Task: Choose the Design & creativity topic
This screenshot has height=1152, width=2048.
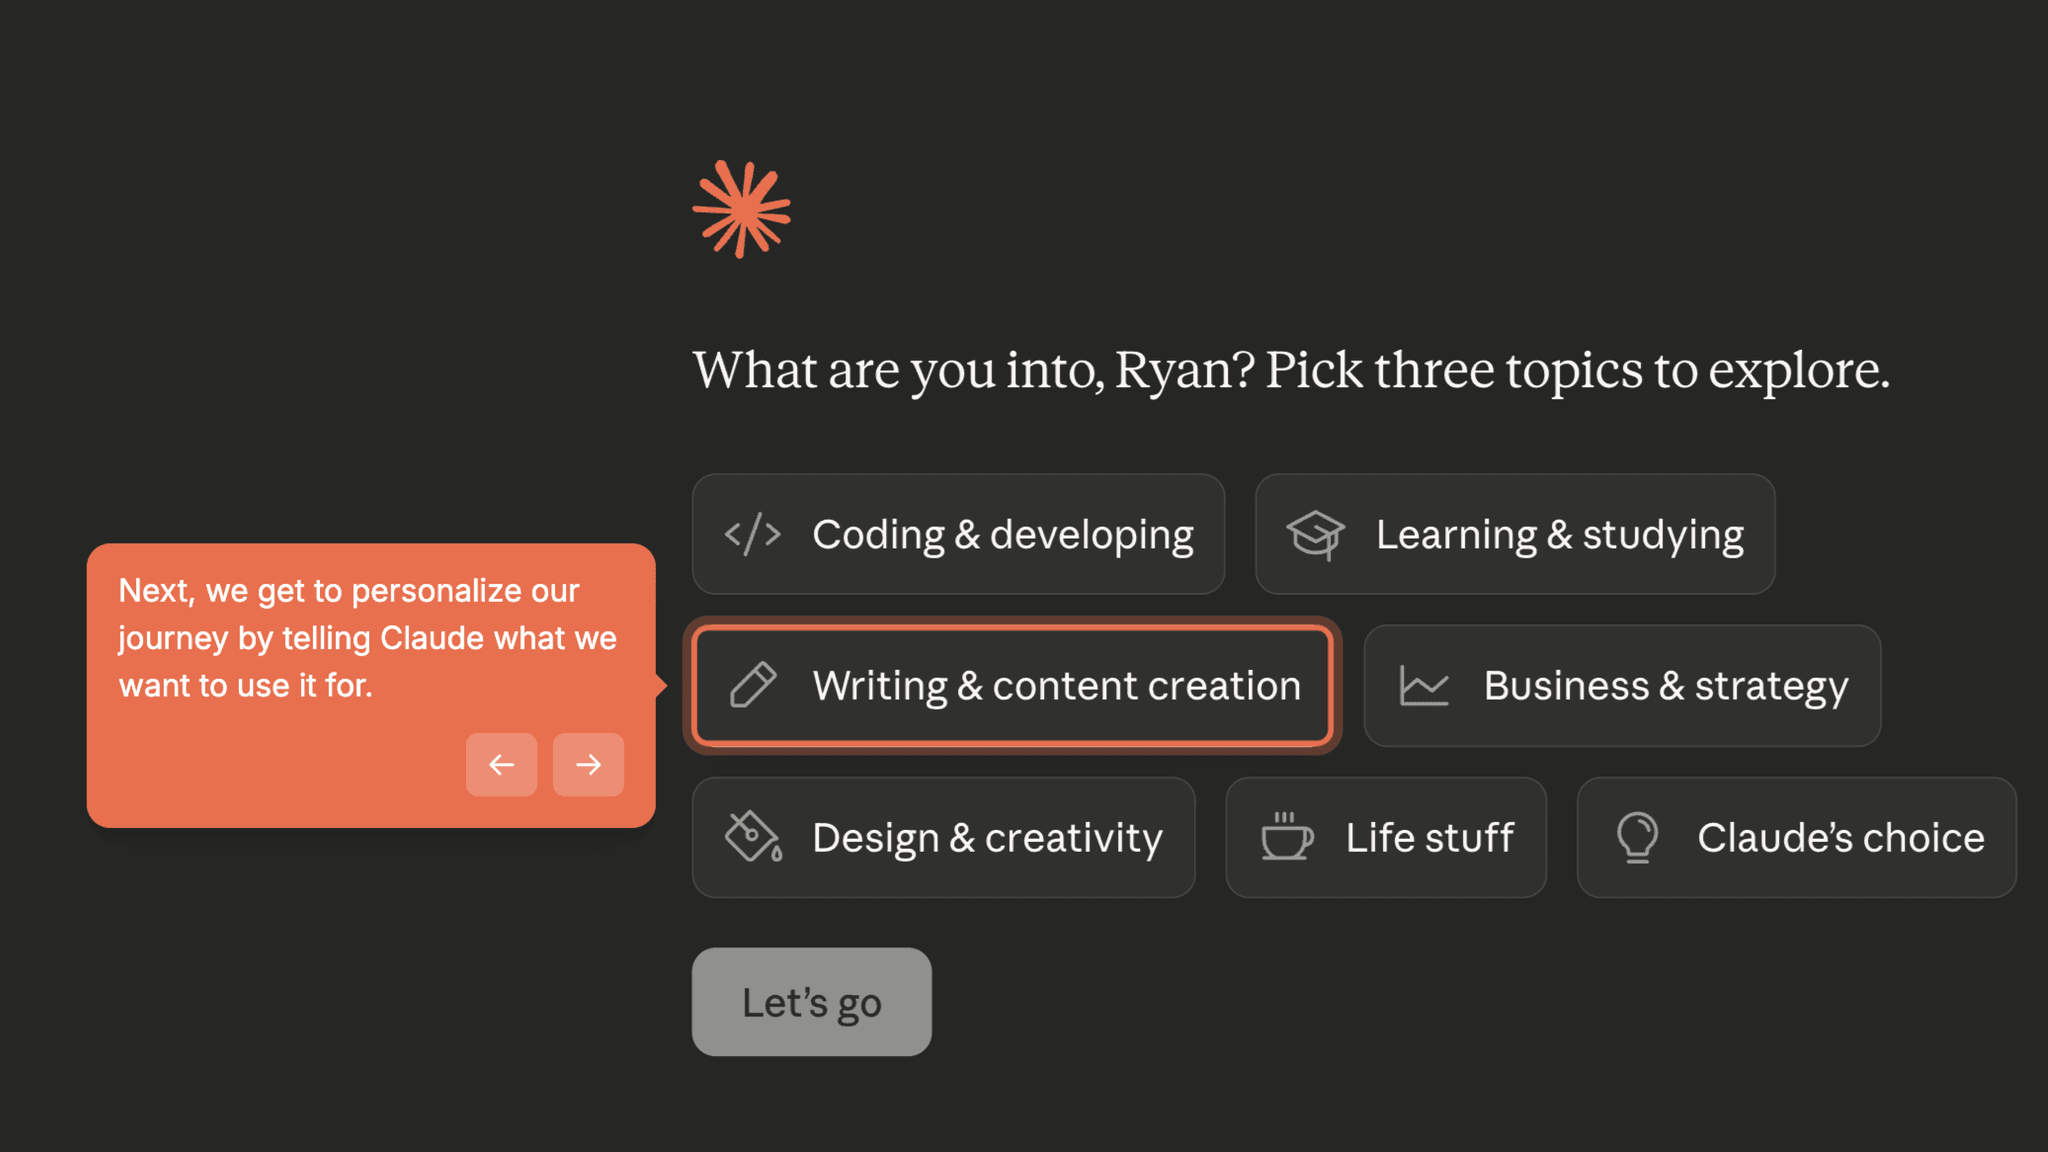Action: point(943,837)
